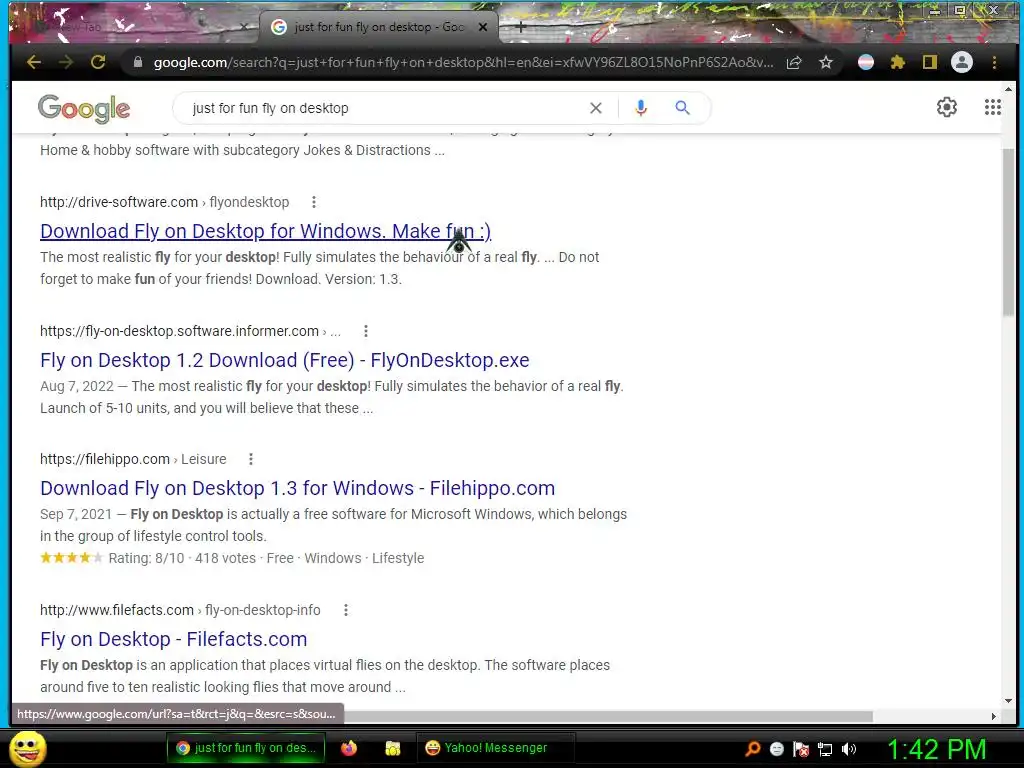This screenshot has height=768, width=1024.
Task: Click the scroll down arrow
Action: (1008, 701)
